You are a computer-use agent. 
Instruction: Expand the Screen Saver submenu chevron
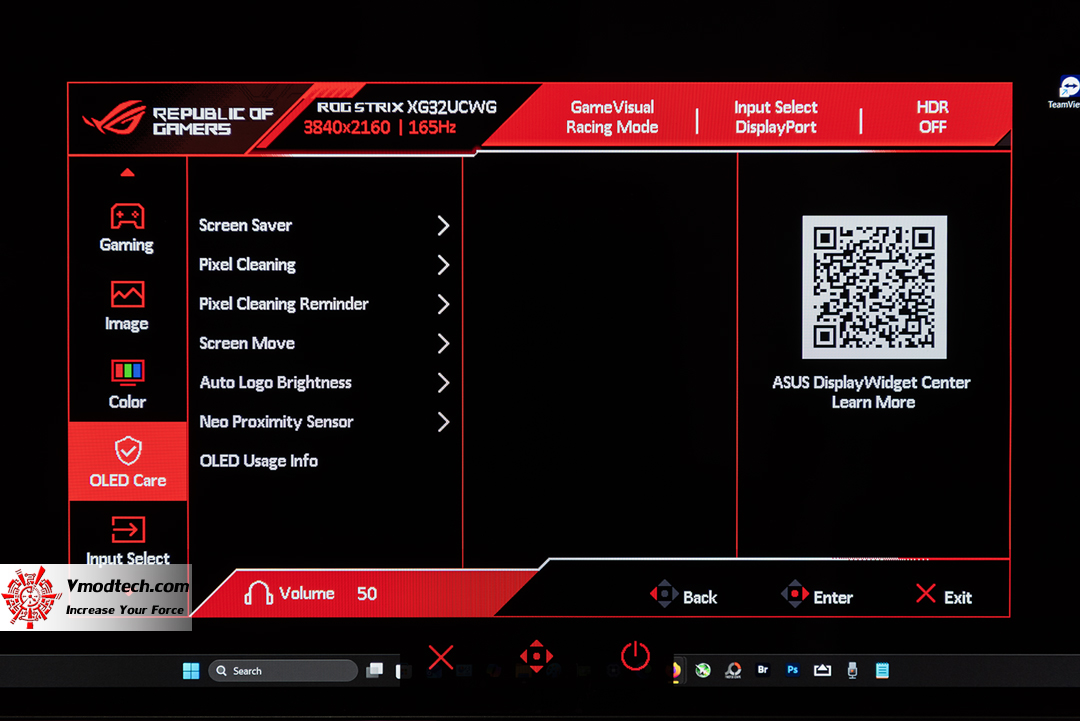(444, 225)
